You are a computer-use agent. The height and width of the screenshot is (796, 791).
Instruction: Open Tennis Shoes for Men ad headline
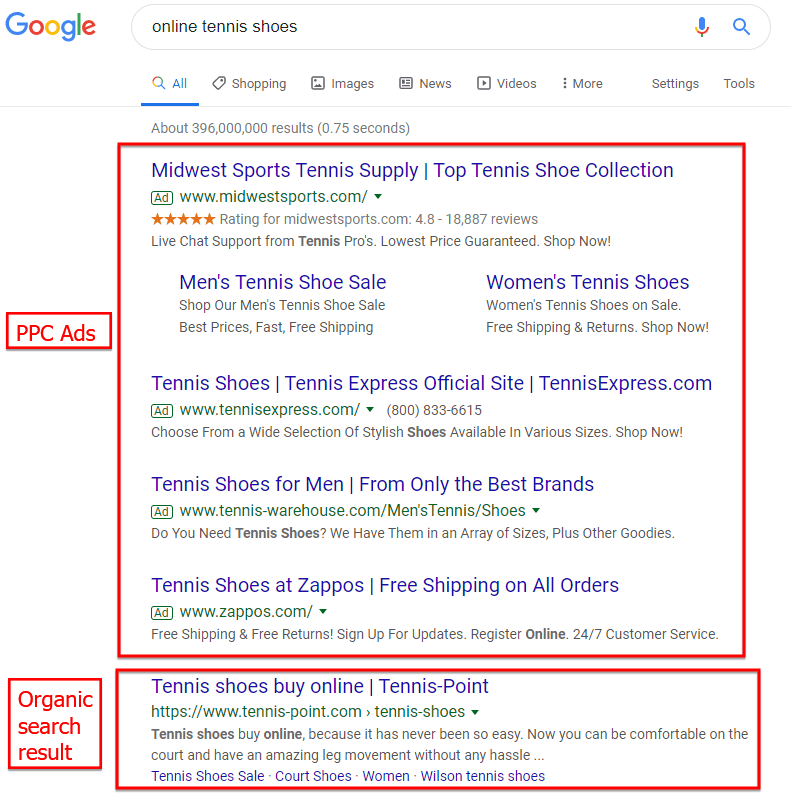click(373, 484)
